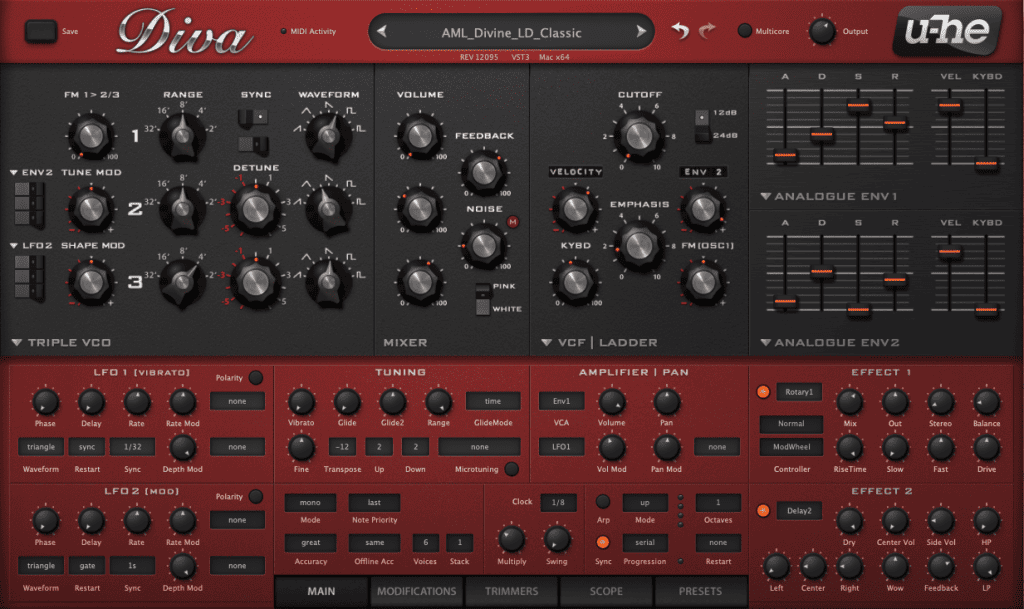Click the arp Octaves value field

coord(718,503)
